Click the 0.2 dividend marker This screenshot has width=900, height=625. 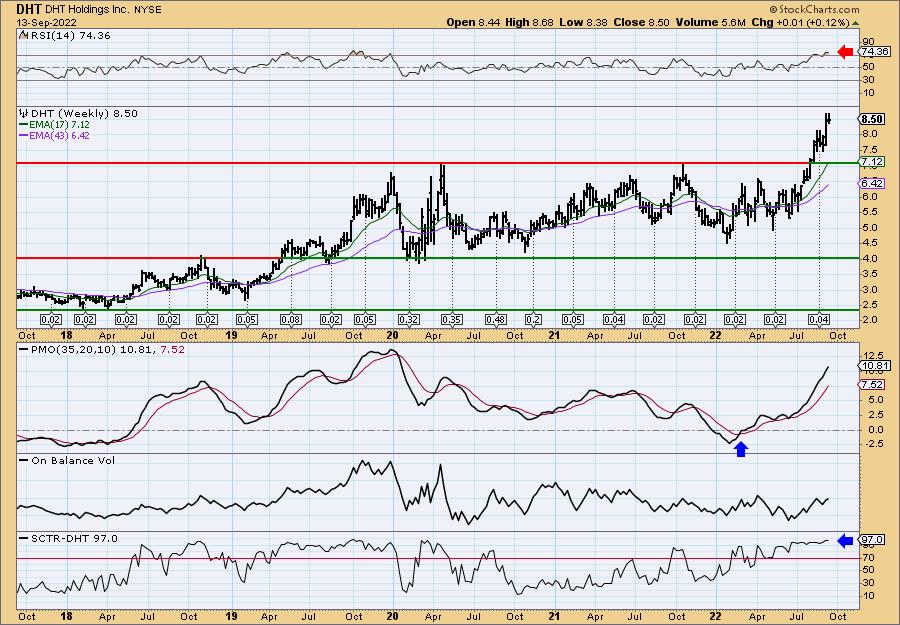click(x=533, y=320)
